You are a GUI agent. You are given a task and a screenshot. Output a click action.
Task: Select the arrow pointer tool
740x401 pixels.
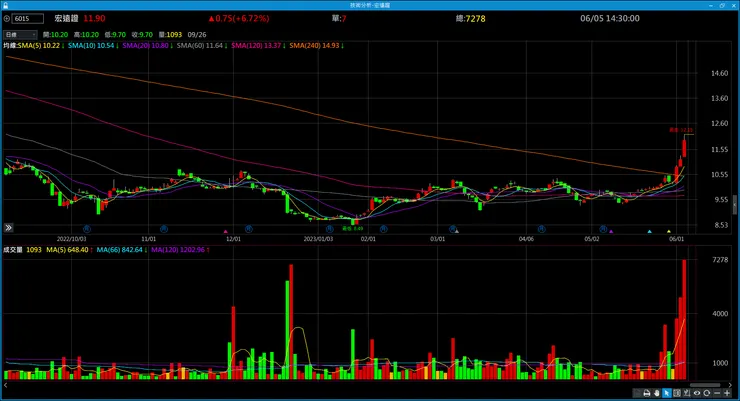pos(667,393)
